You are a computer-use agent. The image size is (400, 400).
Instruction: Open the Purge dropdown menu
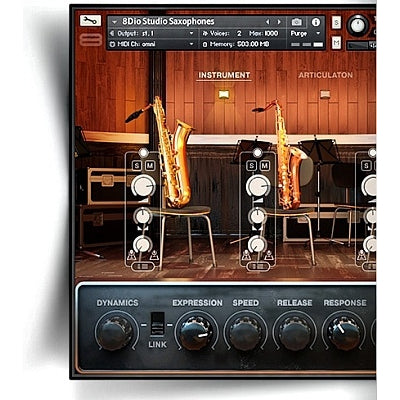(305, 33)
